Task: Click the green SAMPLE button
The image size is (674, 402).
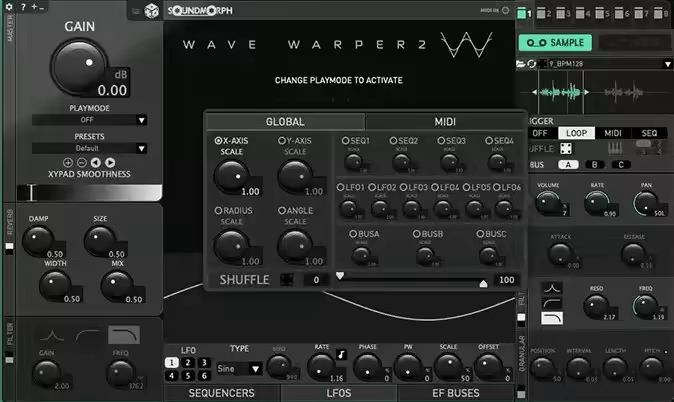Action: pos(555,42)
